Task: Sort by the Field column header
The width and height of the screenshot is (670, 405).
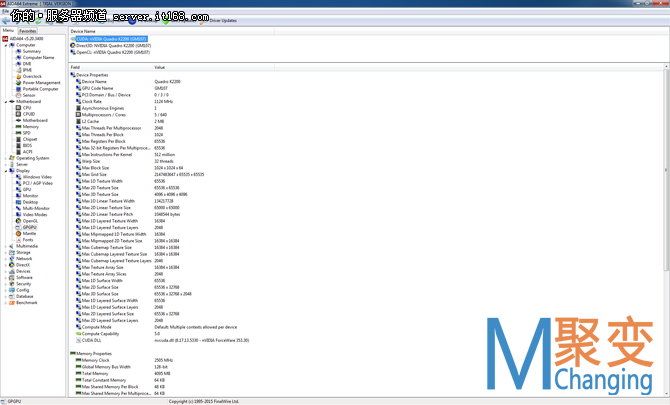Action: tap(111, 67)
